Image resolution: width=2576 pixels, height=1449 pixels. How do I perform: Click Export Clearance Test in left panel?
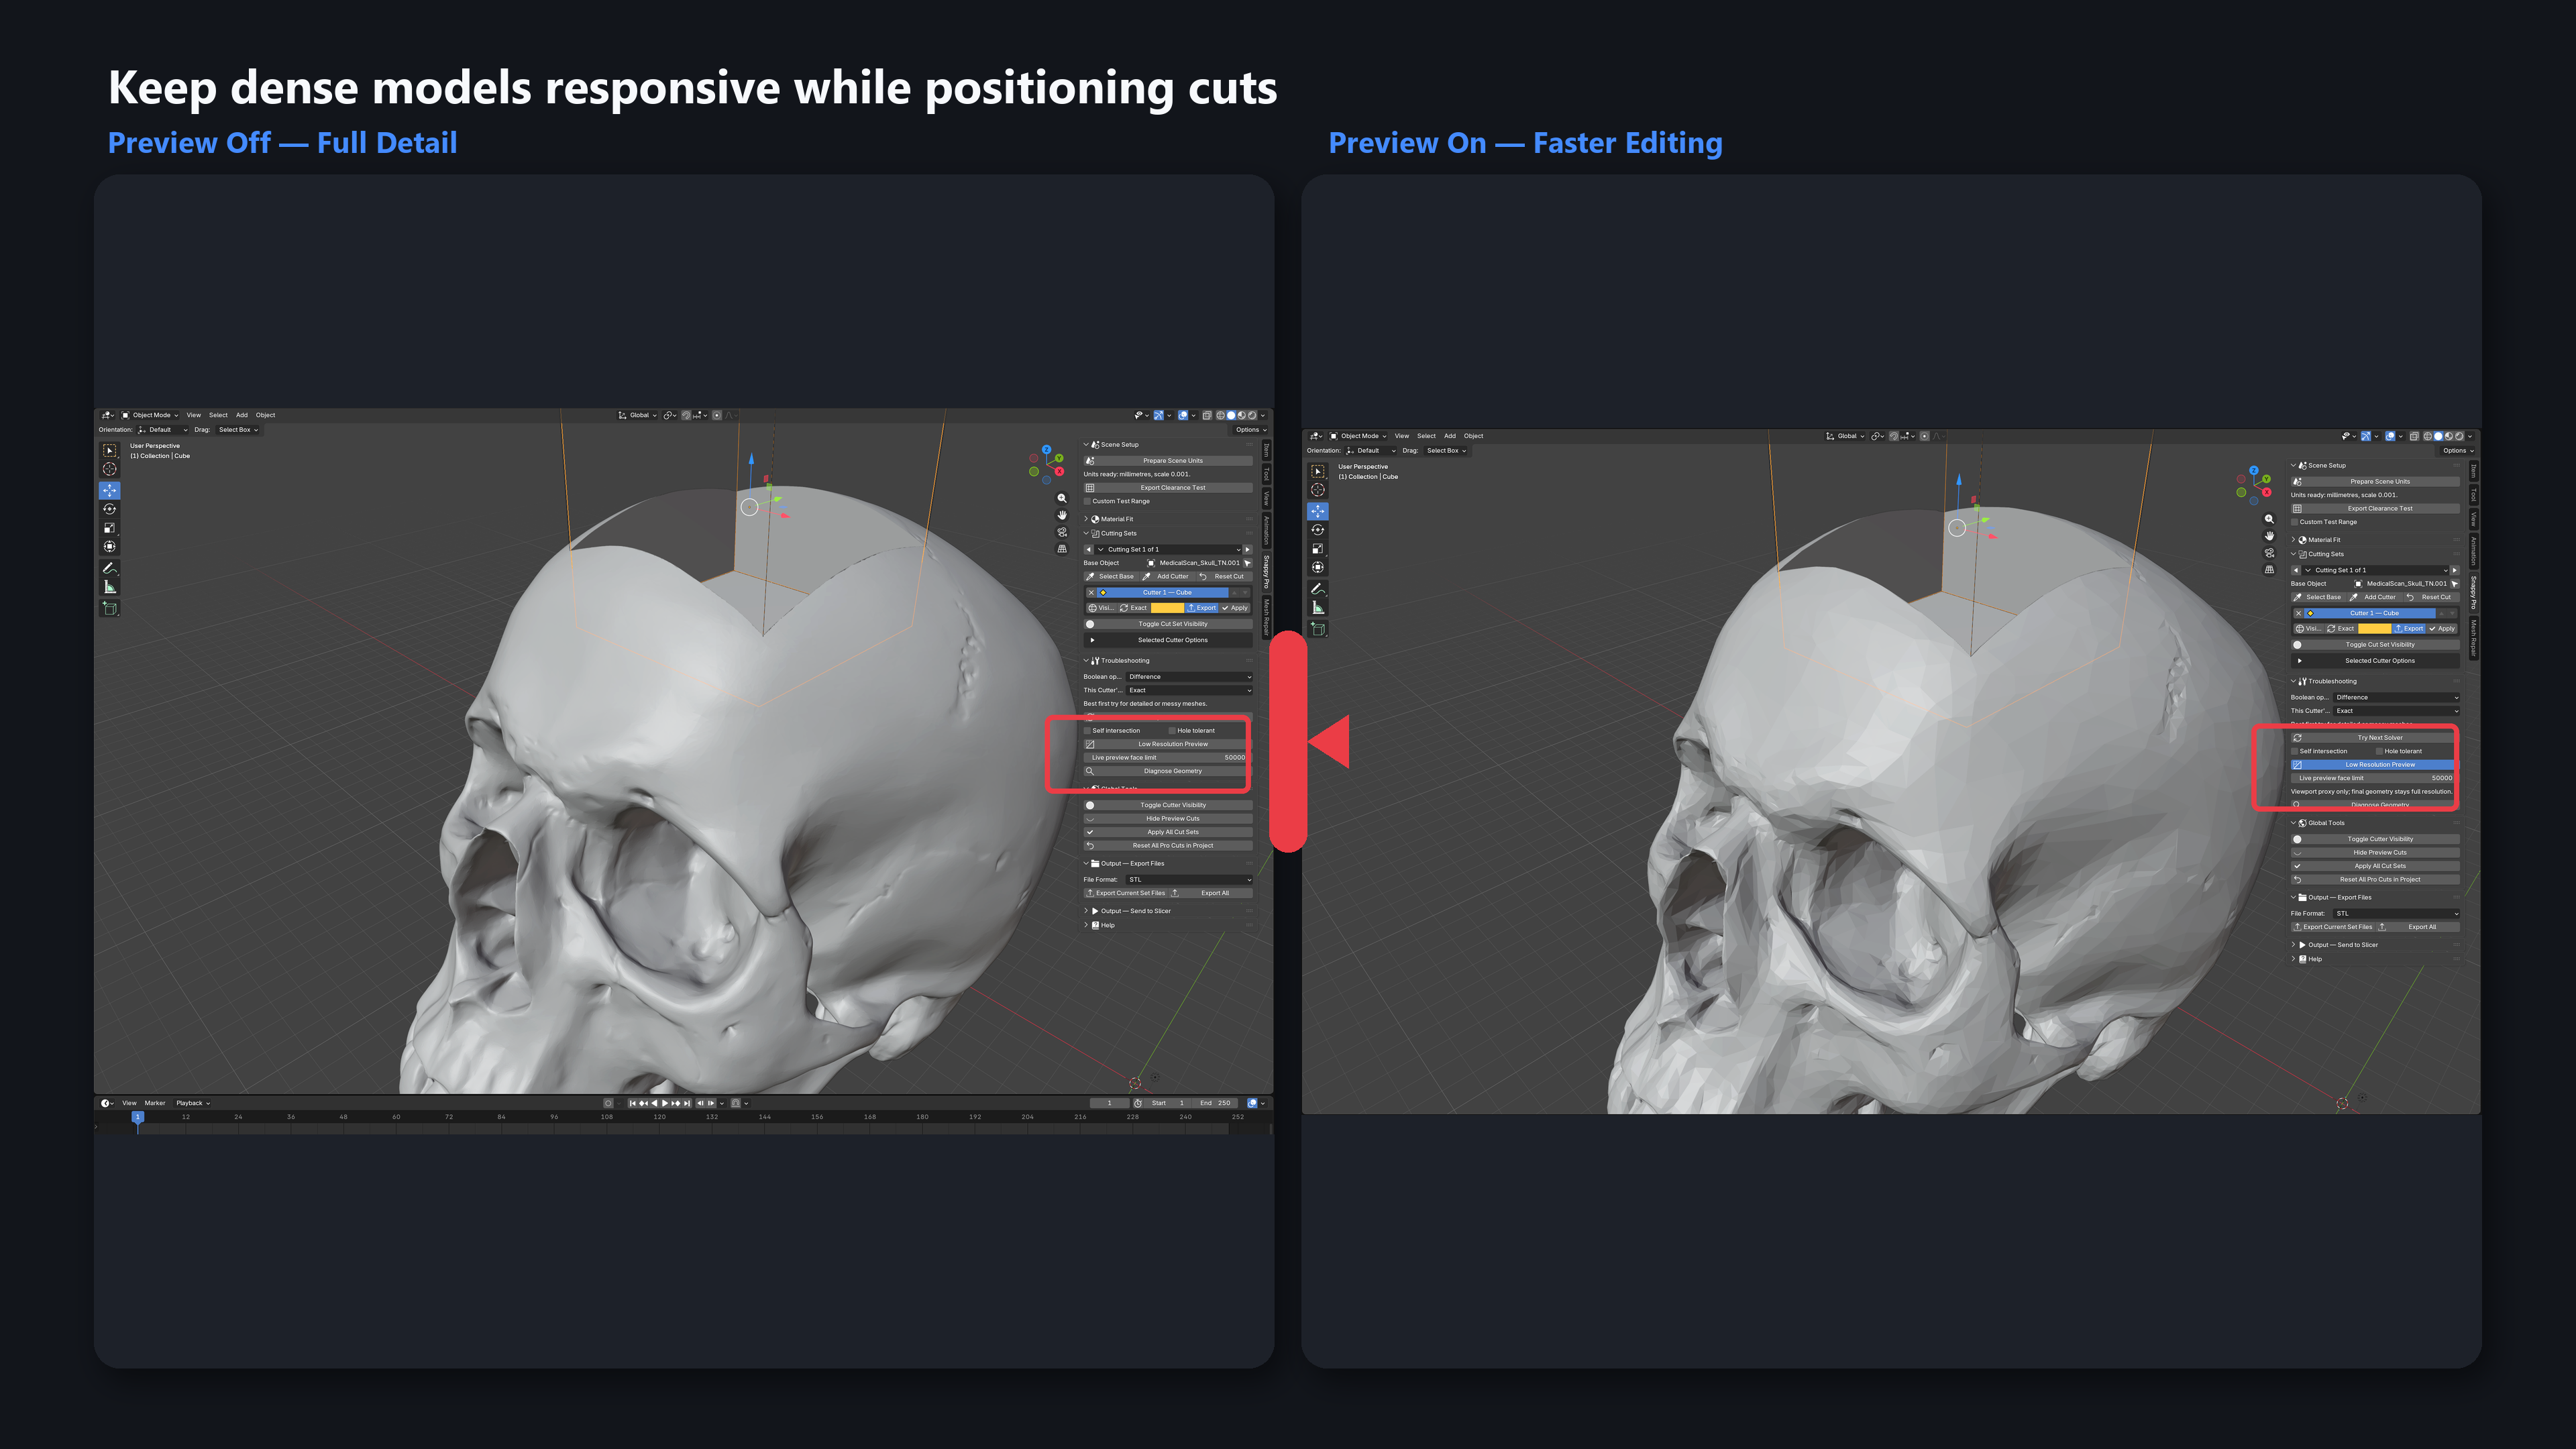point(1168,488)
